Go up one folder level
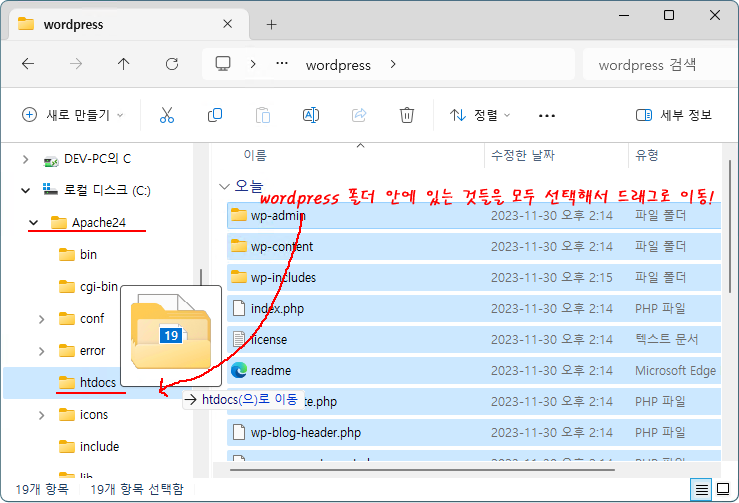This screenshot has width=739, height=503. pos(123,64)
